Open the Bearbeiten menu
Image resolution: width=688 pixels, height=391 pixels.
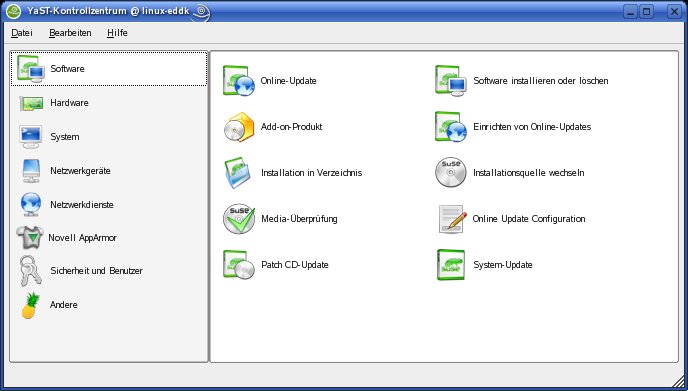click(x=70, y=33)
